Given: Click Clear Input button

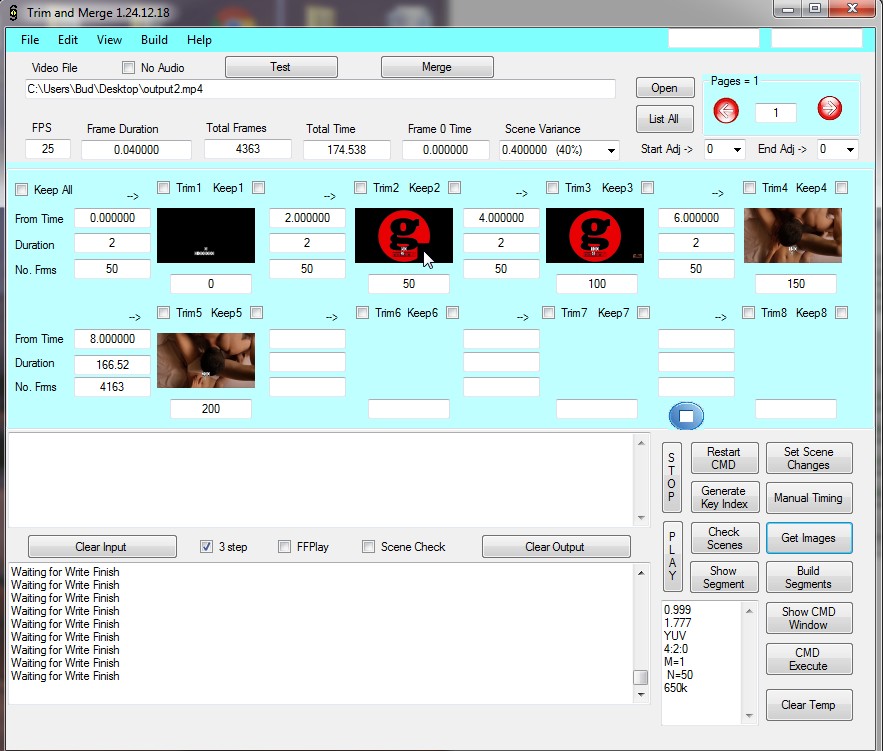Looking at the screenshot, I should tap(102, 547).
